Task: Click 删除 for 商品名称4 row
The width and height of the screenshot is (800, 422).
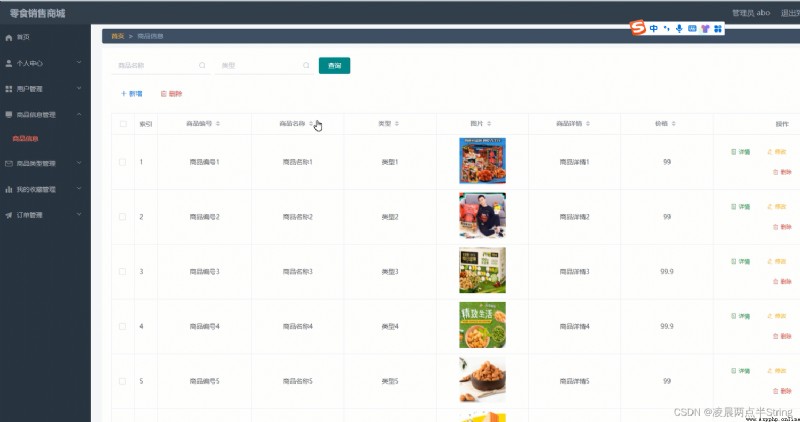Action: pos(782,336)
